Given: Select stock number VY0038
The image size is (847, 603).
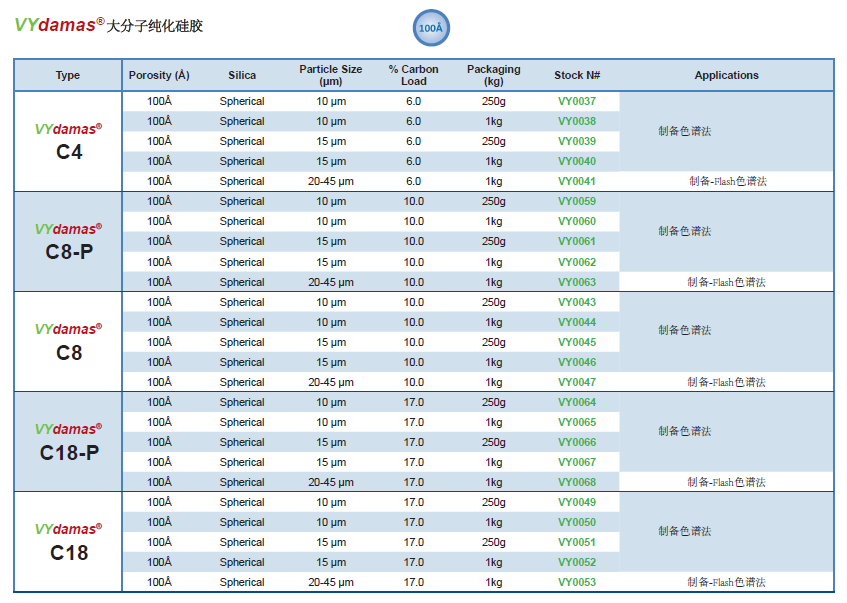Looking at the screenshot, I should click(x=576, y=121).
